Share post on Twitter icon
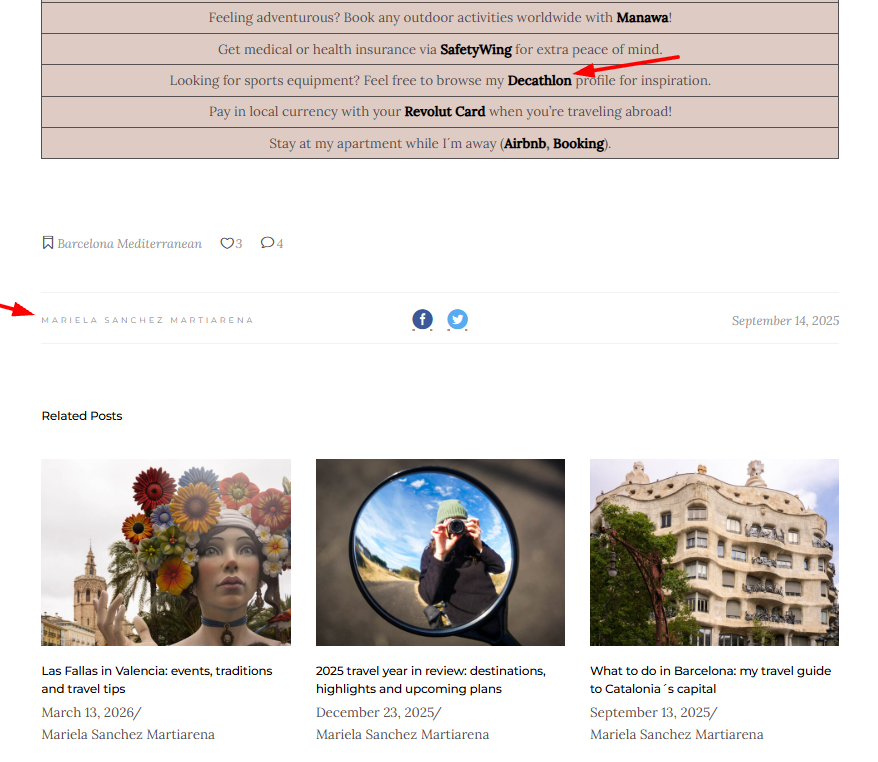The image size is (878, 762). tap(457, 319)
